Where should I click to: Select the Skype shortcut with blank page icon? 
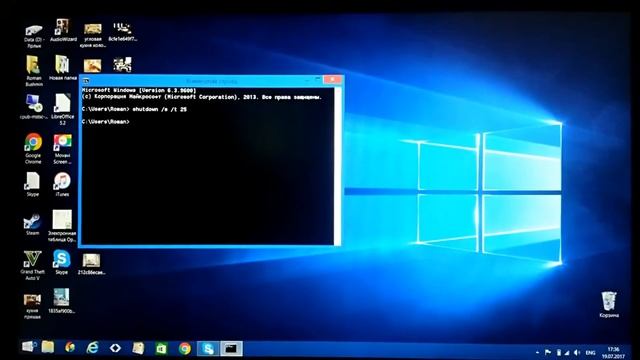click(33, 184)
